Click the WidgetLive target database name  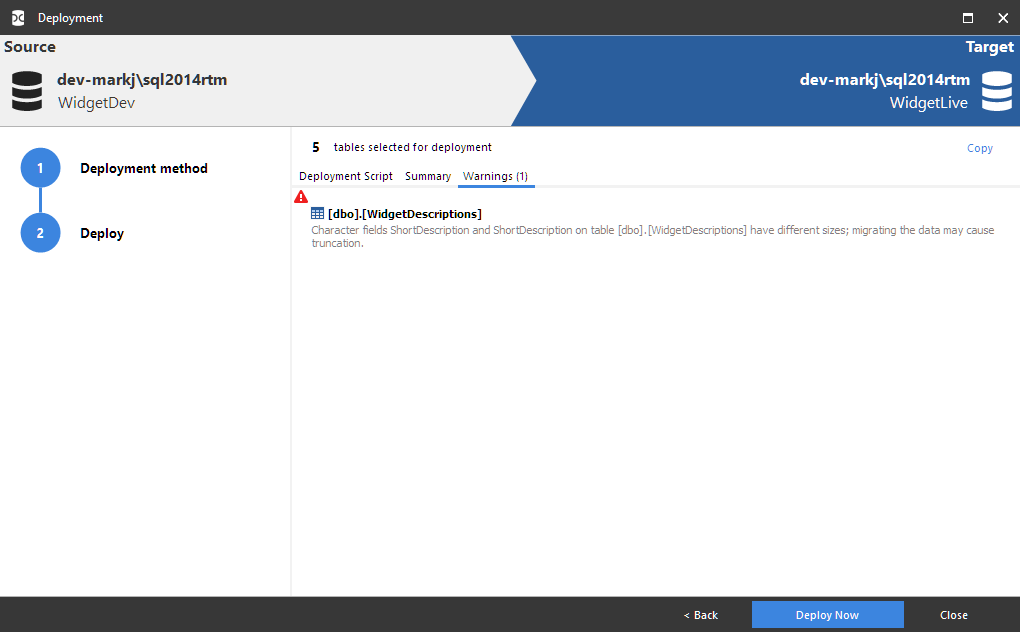(928, 103)
